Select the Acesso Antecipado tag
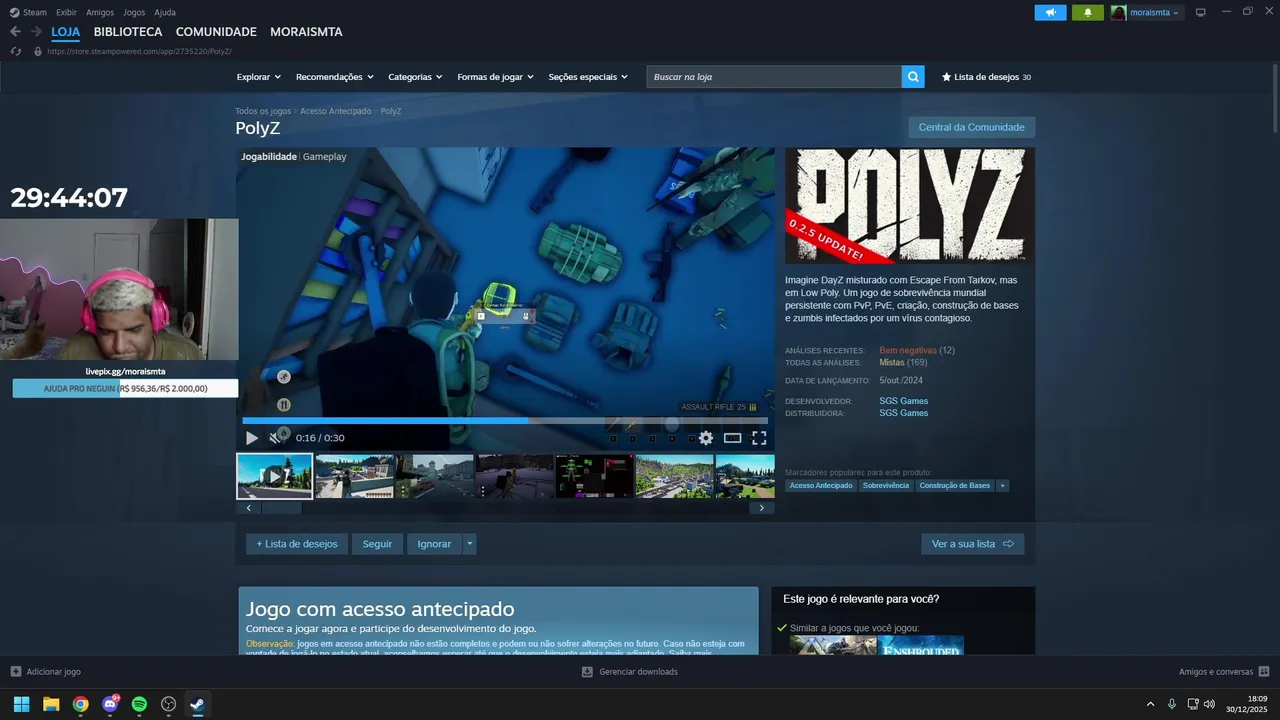 pos(821,486)
